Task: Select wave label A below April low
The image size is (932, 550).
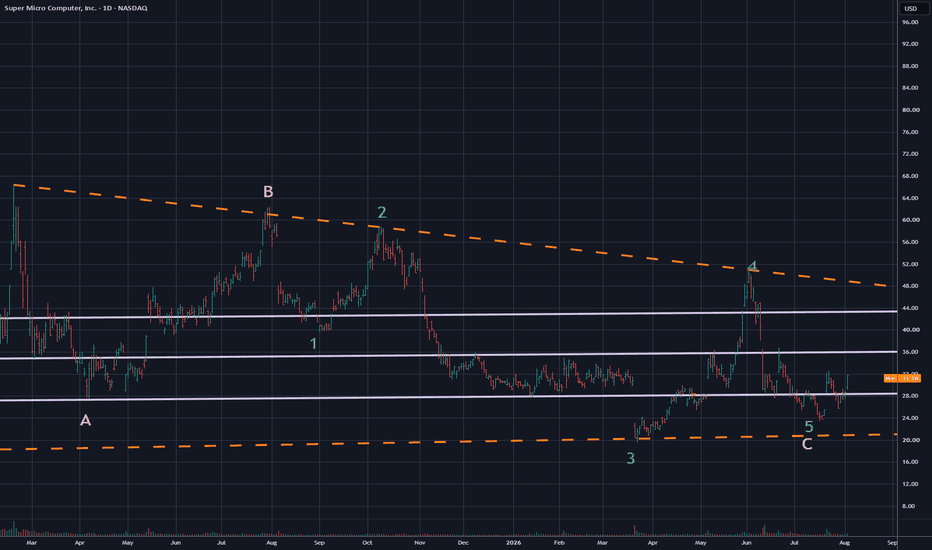Action: 86,420
